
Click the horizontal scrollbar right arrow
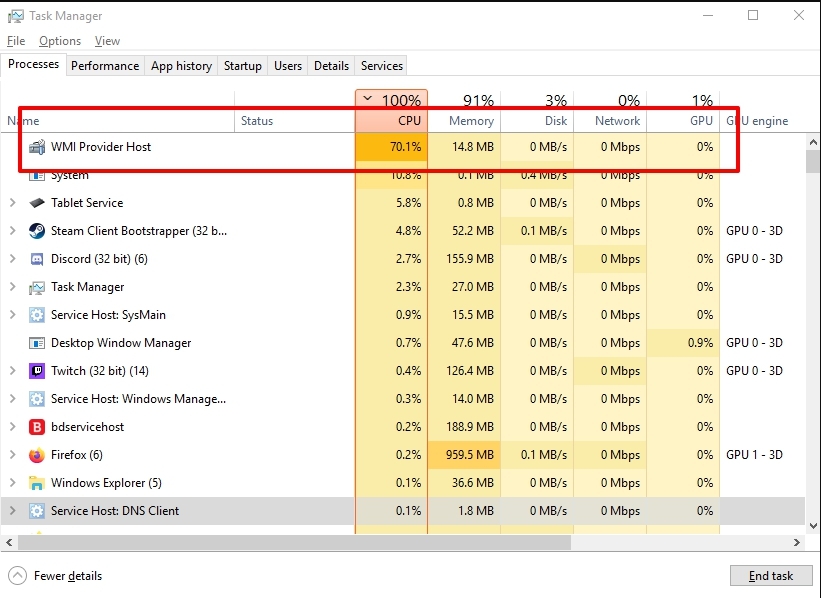pyautogui.click(x=797, y=542)
